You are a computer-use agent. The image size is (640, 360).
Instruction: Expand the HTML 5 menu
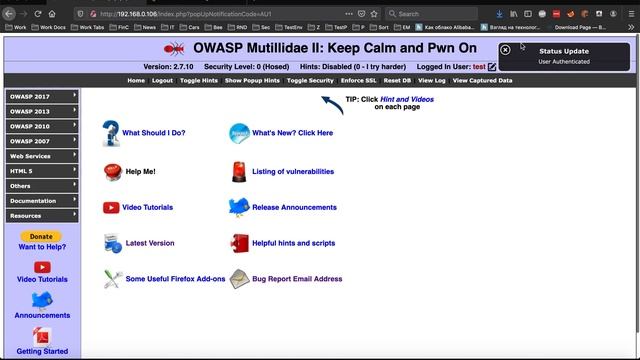click(42, 171)
